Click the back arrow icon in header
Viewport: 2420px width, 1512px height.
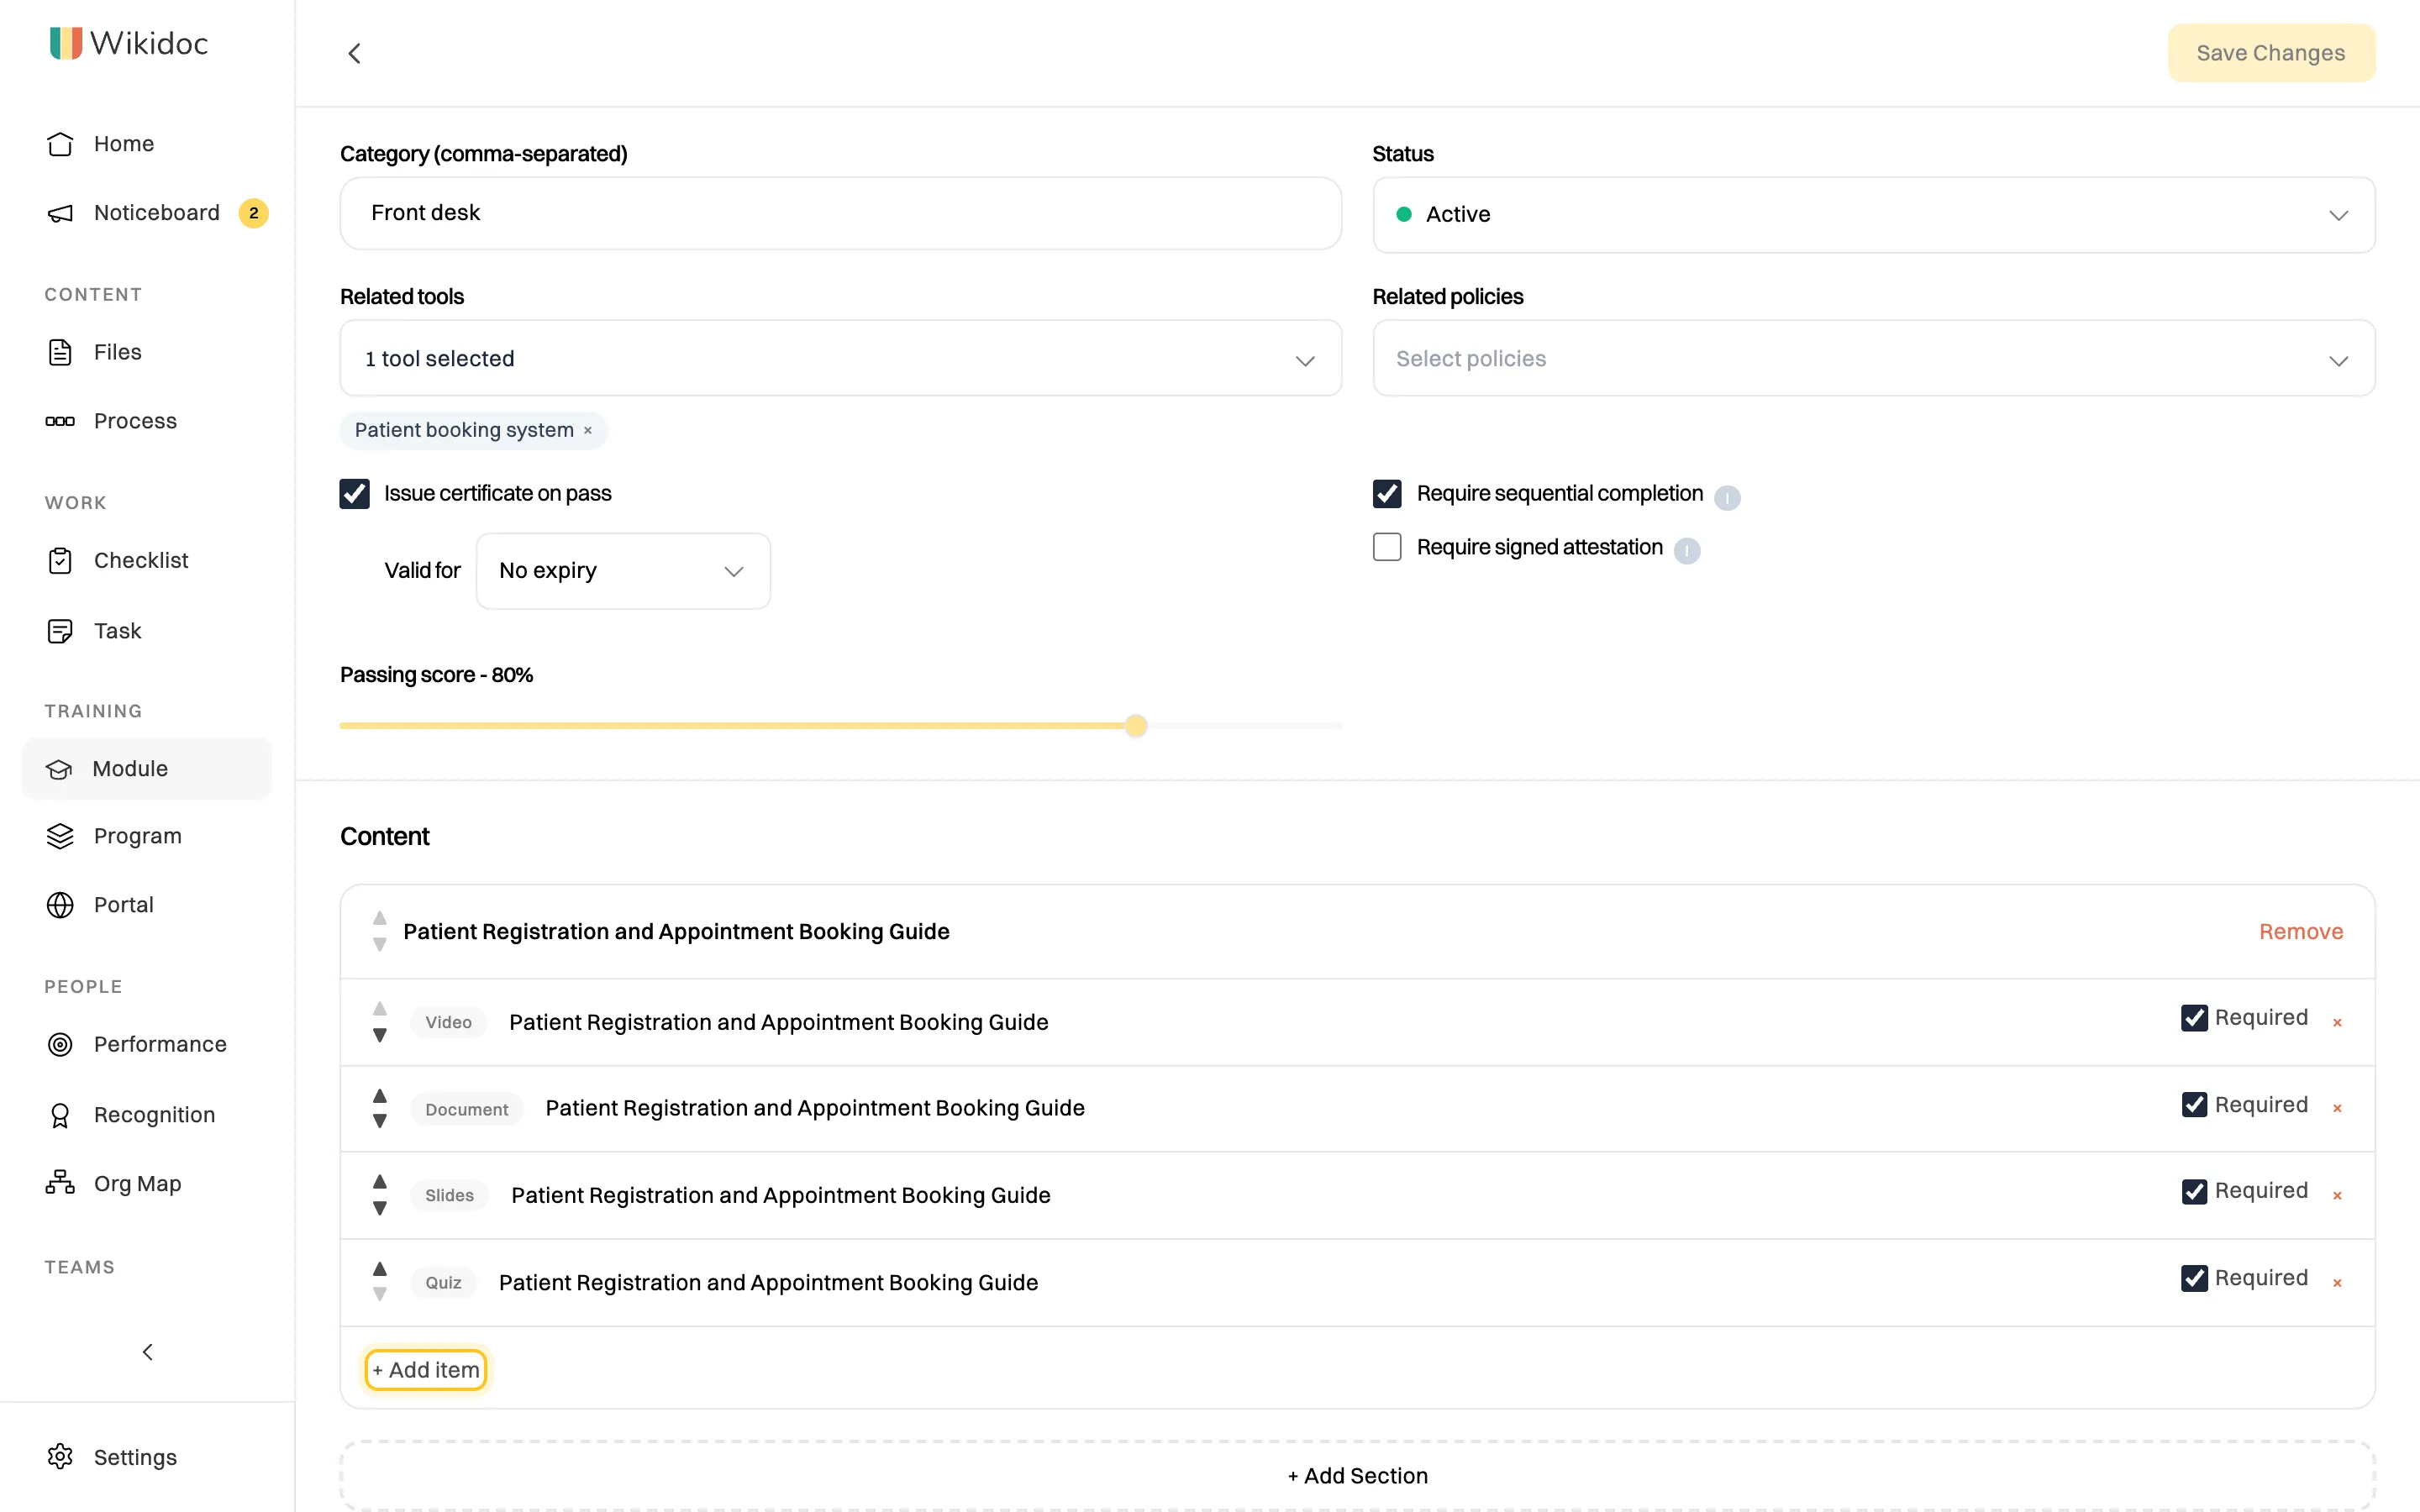pos(354,53)
